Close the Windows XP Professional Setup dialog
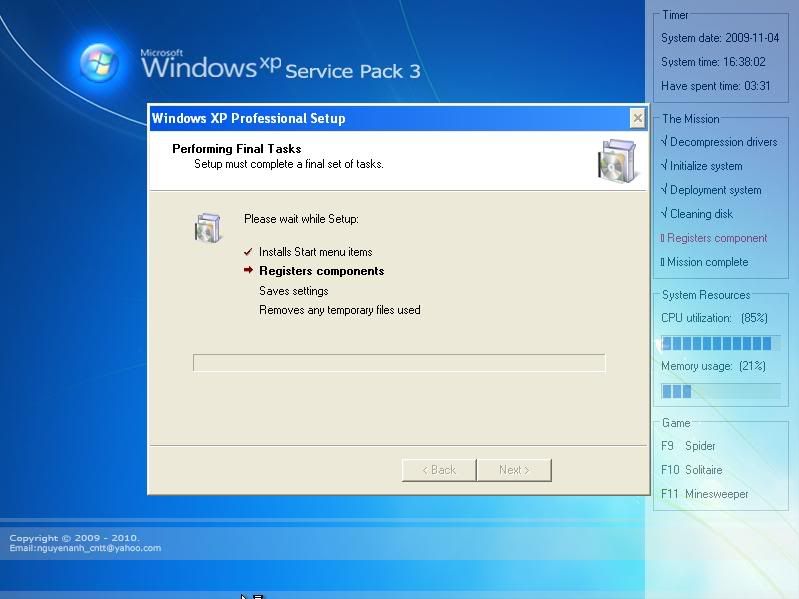The image size is (799, 599). (x=637, y=118)
